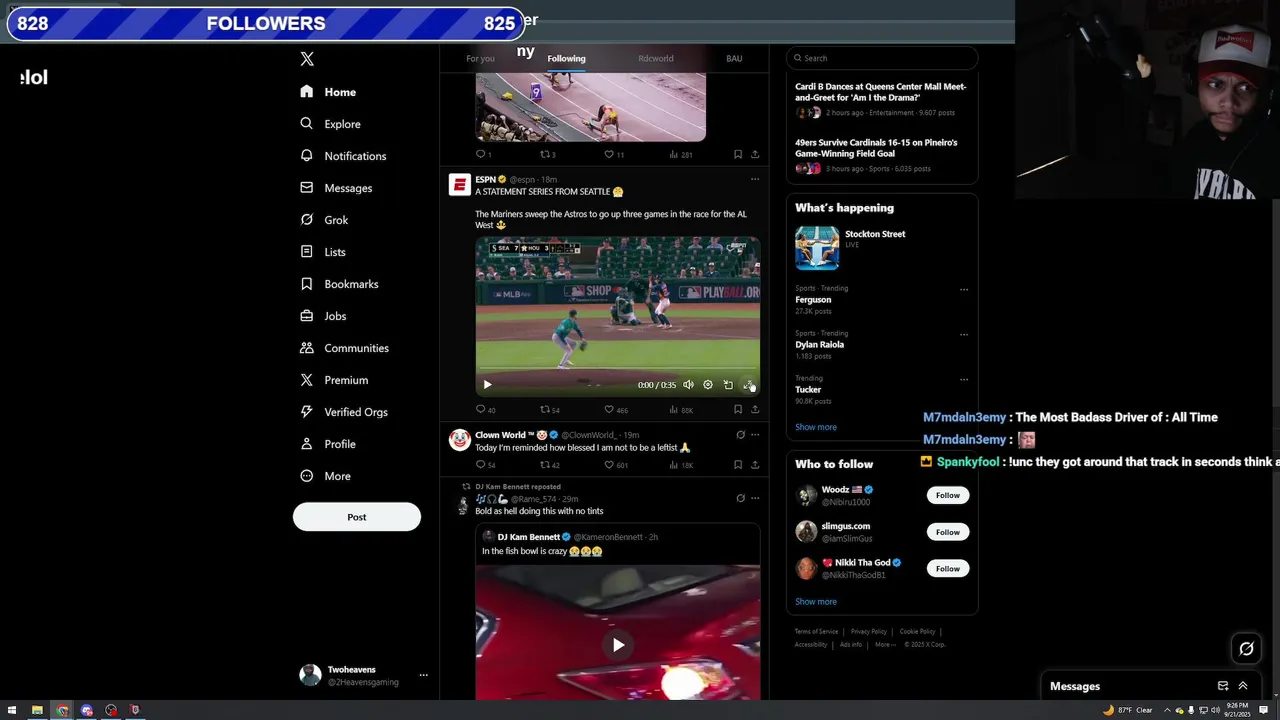View analytics of ESPN post (88K)
1280x720 pixels.
tap(681, 410)
